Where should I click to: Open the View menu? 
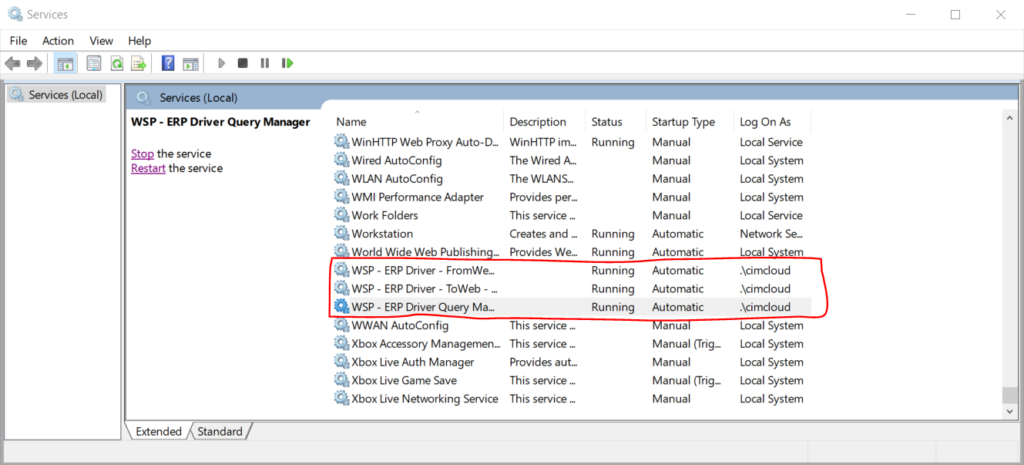tap(101, 40)
